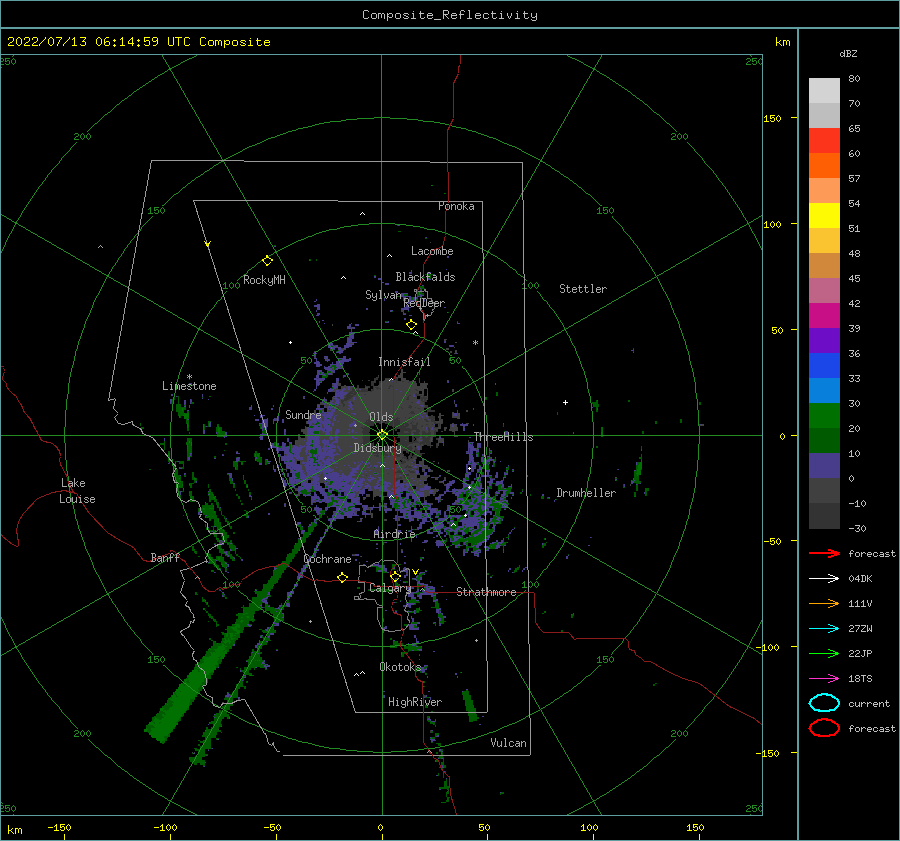Click the Drumheller label
Screen dimensions: 900x841
pos(586,493)
